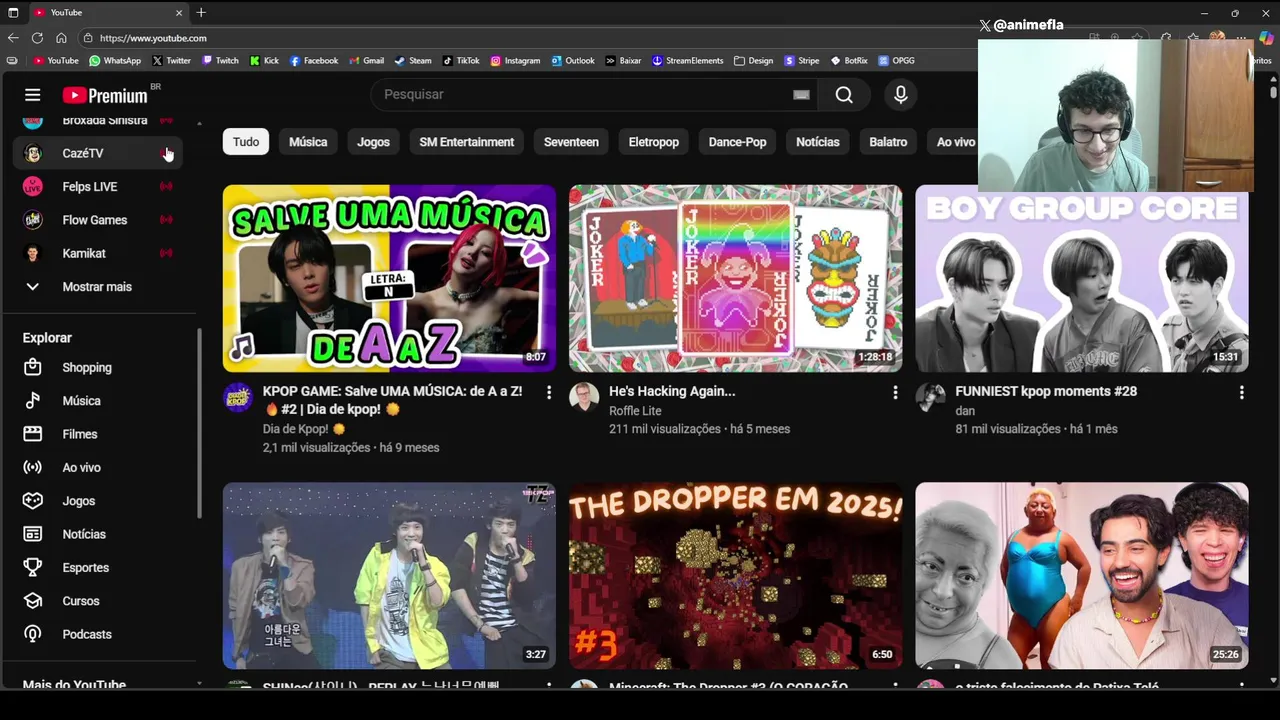1280x720 pixels.
Task: Open WhatsApp bookmark
Action: [115, 60]
